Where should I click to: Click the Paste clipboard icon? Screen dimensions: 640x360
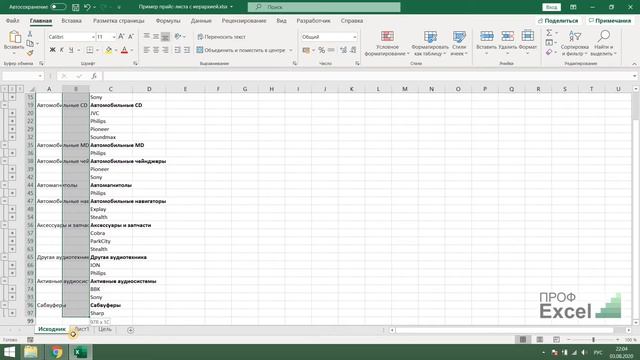coord(15,37)
